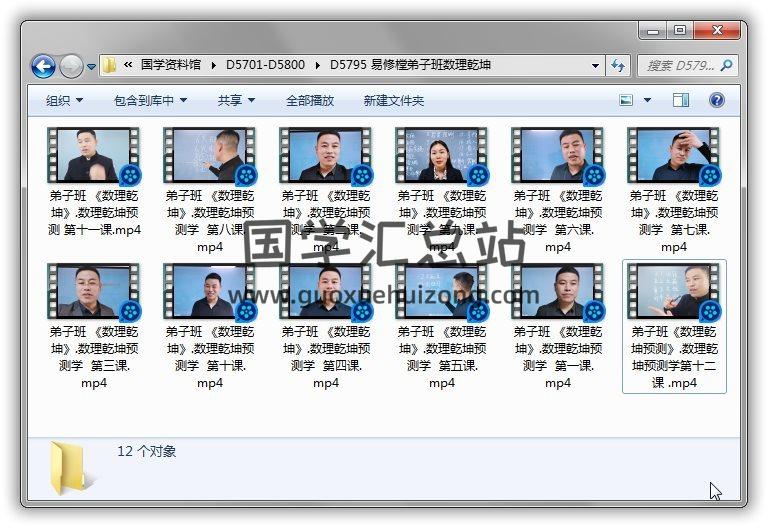Open the 共享 menu

click(236, 100)
